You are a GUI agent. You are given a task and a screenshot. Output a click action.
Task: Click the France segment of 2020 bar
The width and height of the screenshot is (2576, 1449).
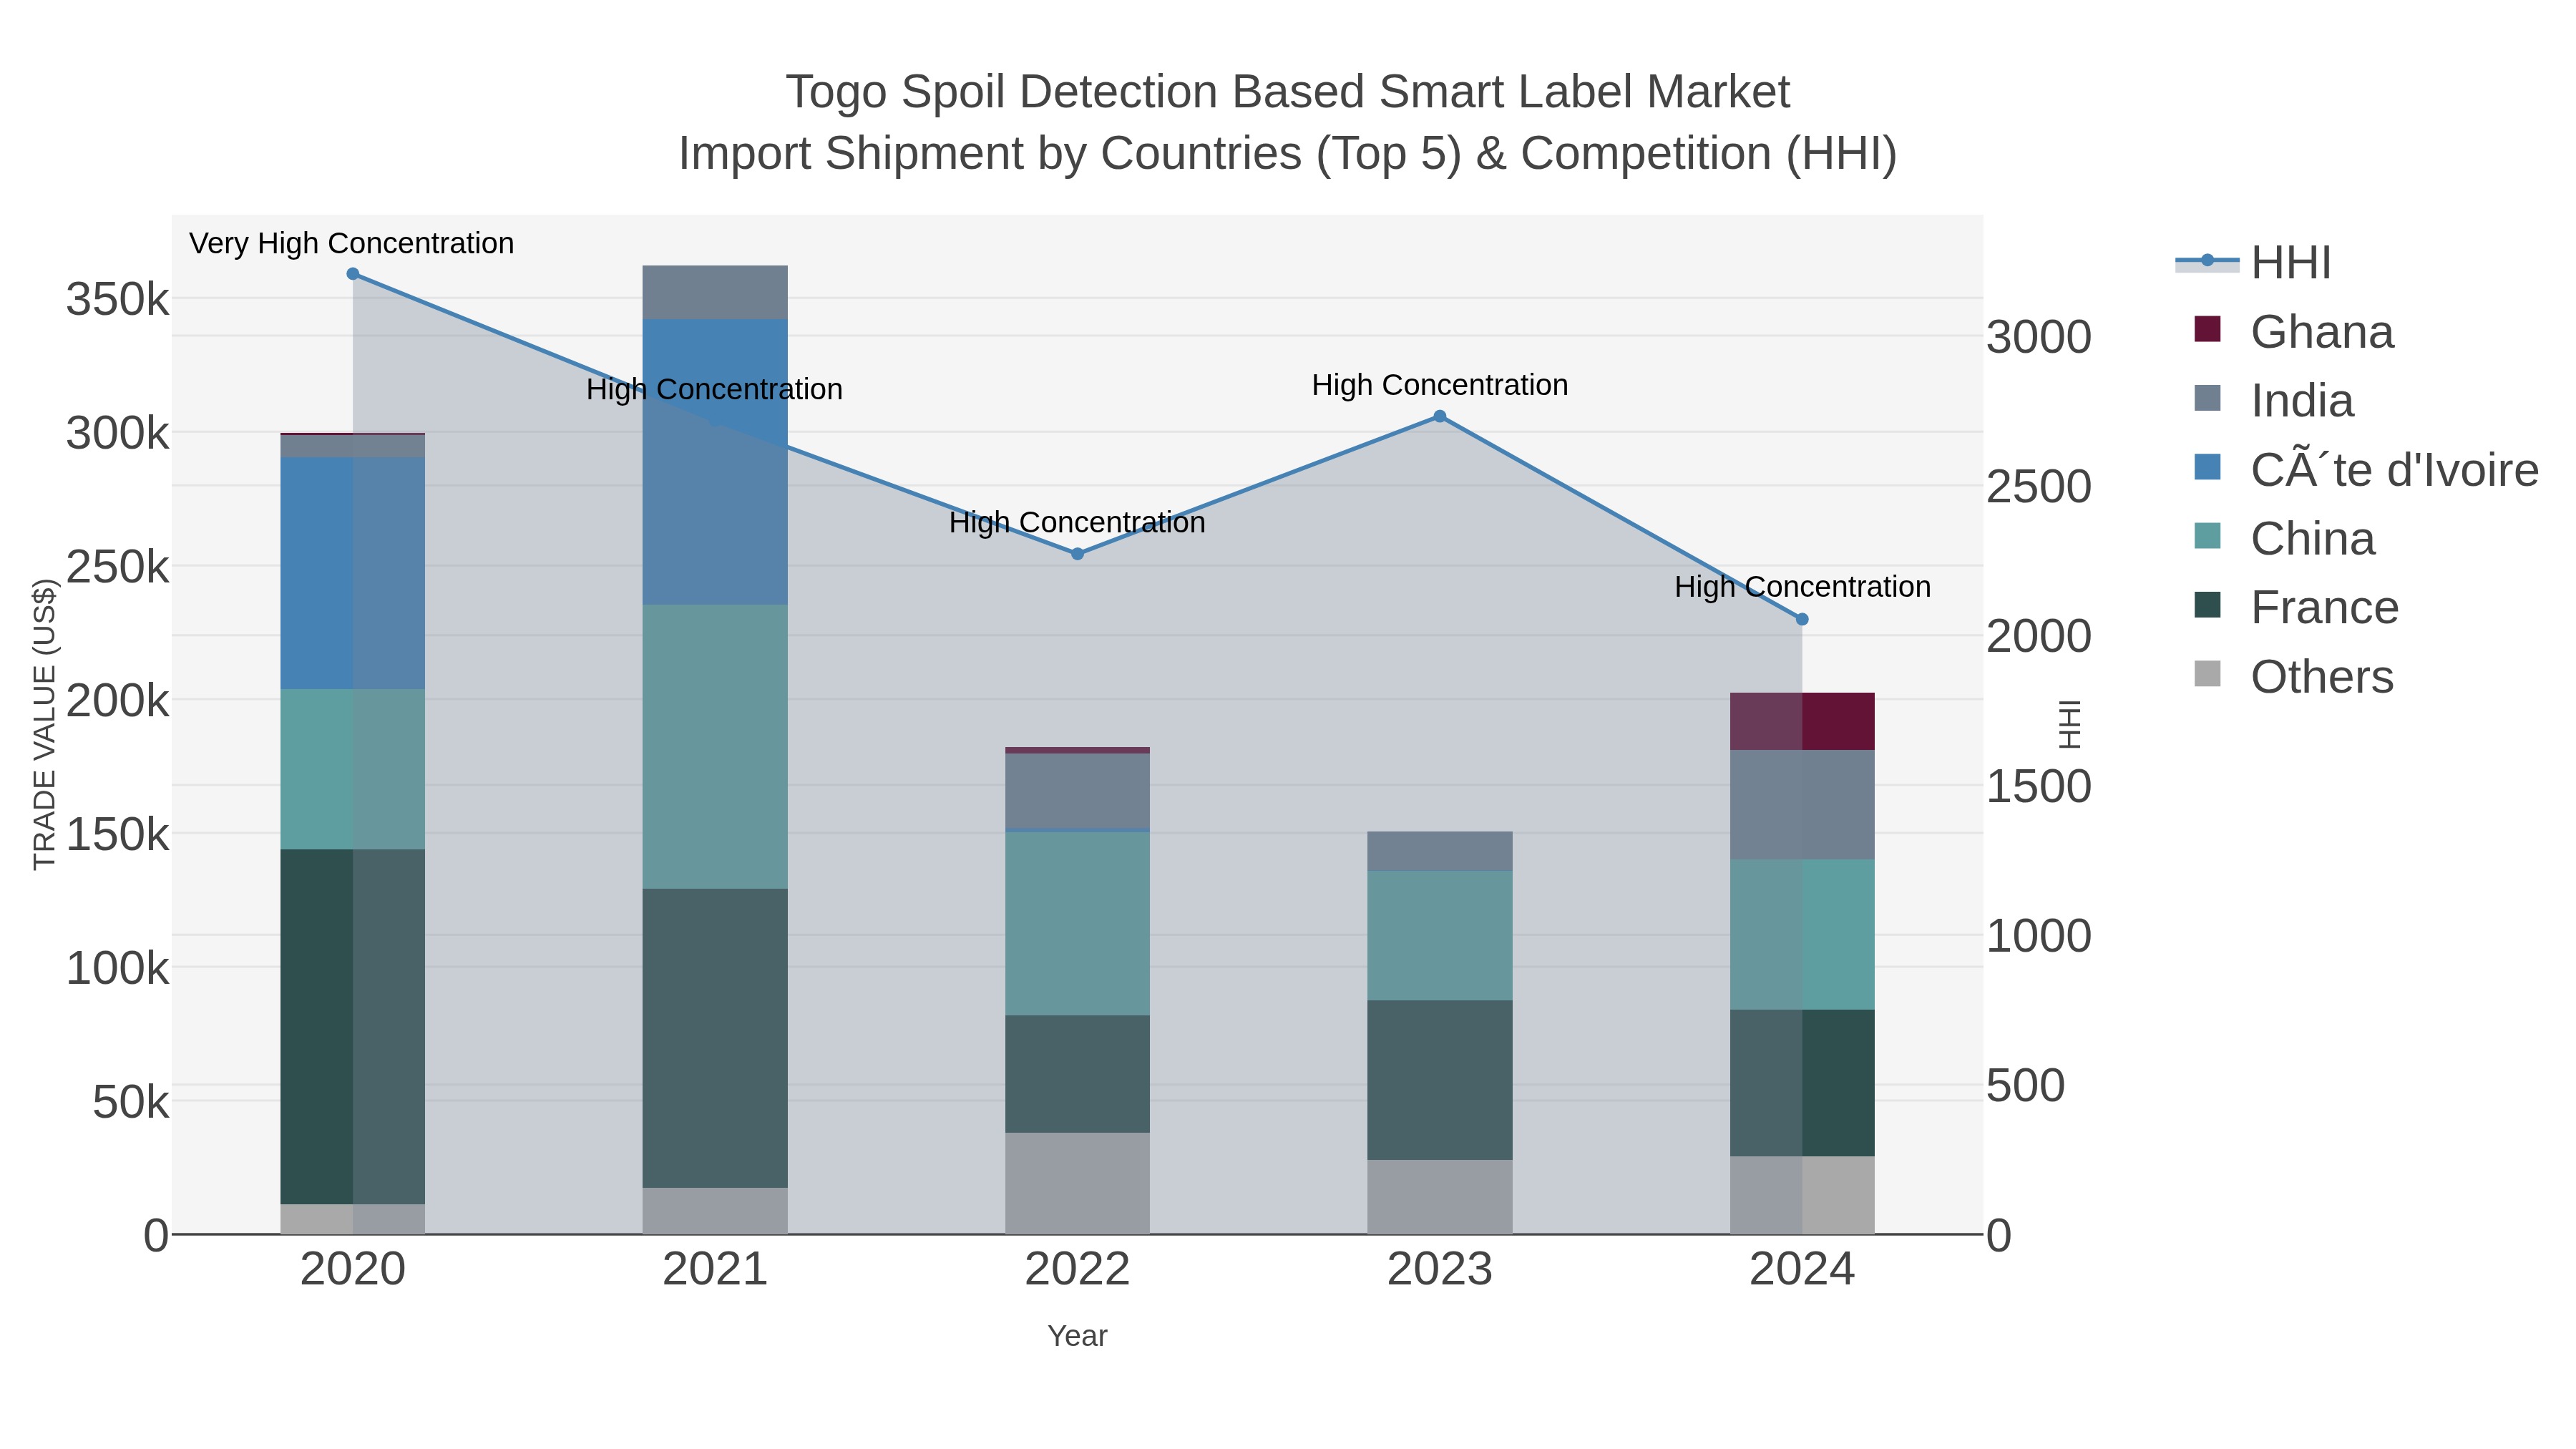[x=352, y=1027]
